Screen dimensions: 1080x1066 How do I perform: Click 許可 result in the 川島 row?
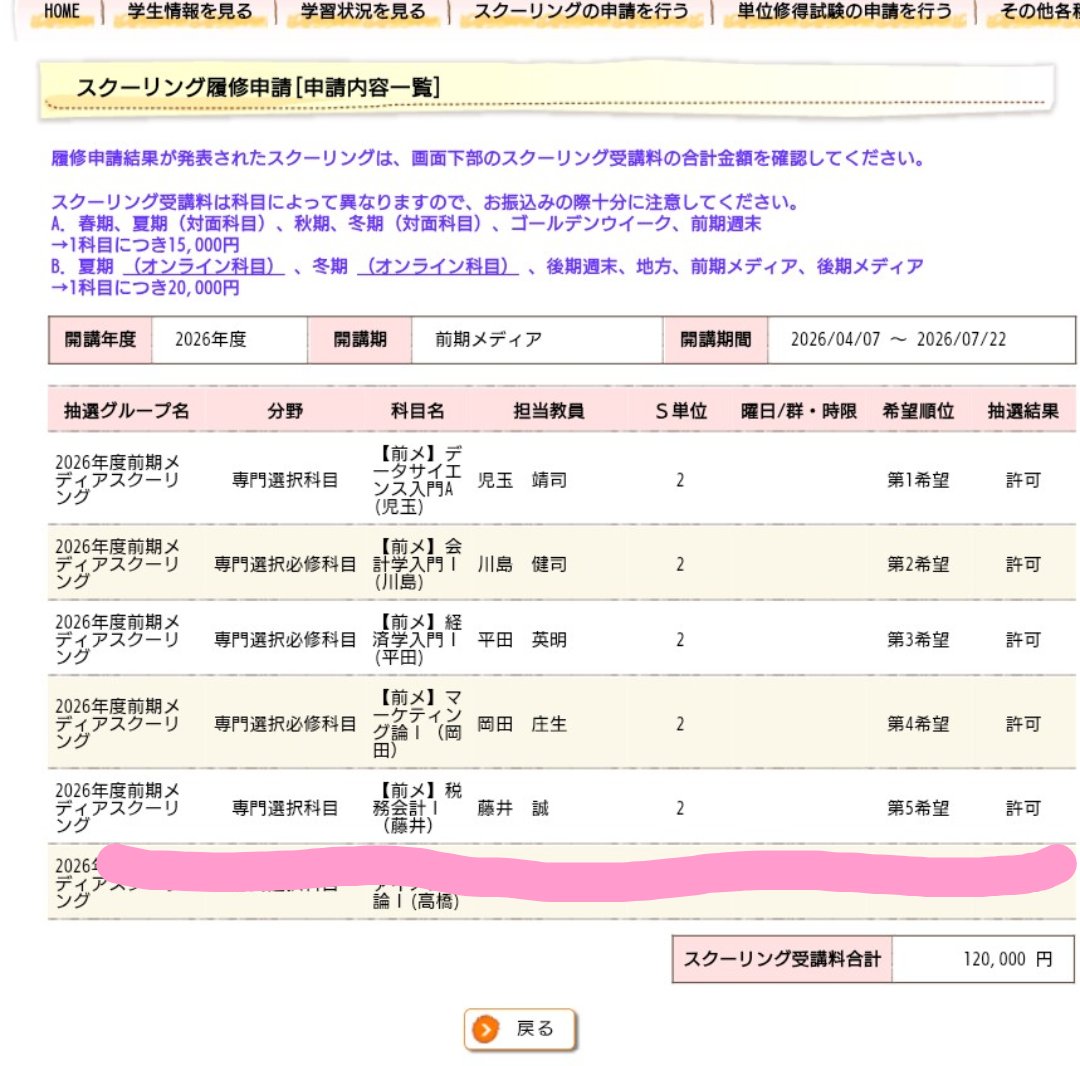pyautogui.click(x=1023, y=564)
